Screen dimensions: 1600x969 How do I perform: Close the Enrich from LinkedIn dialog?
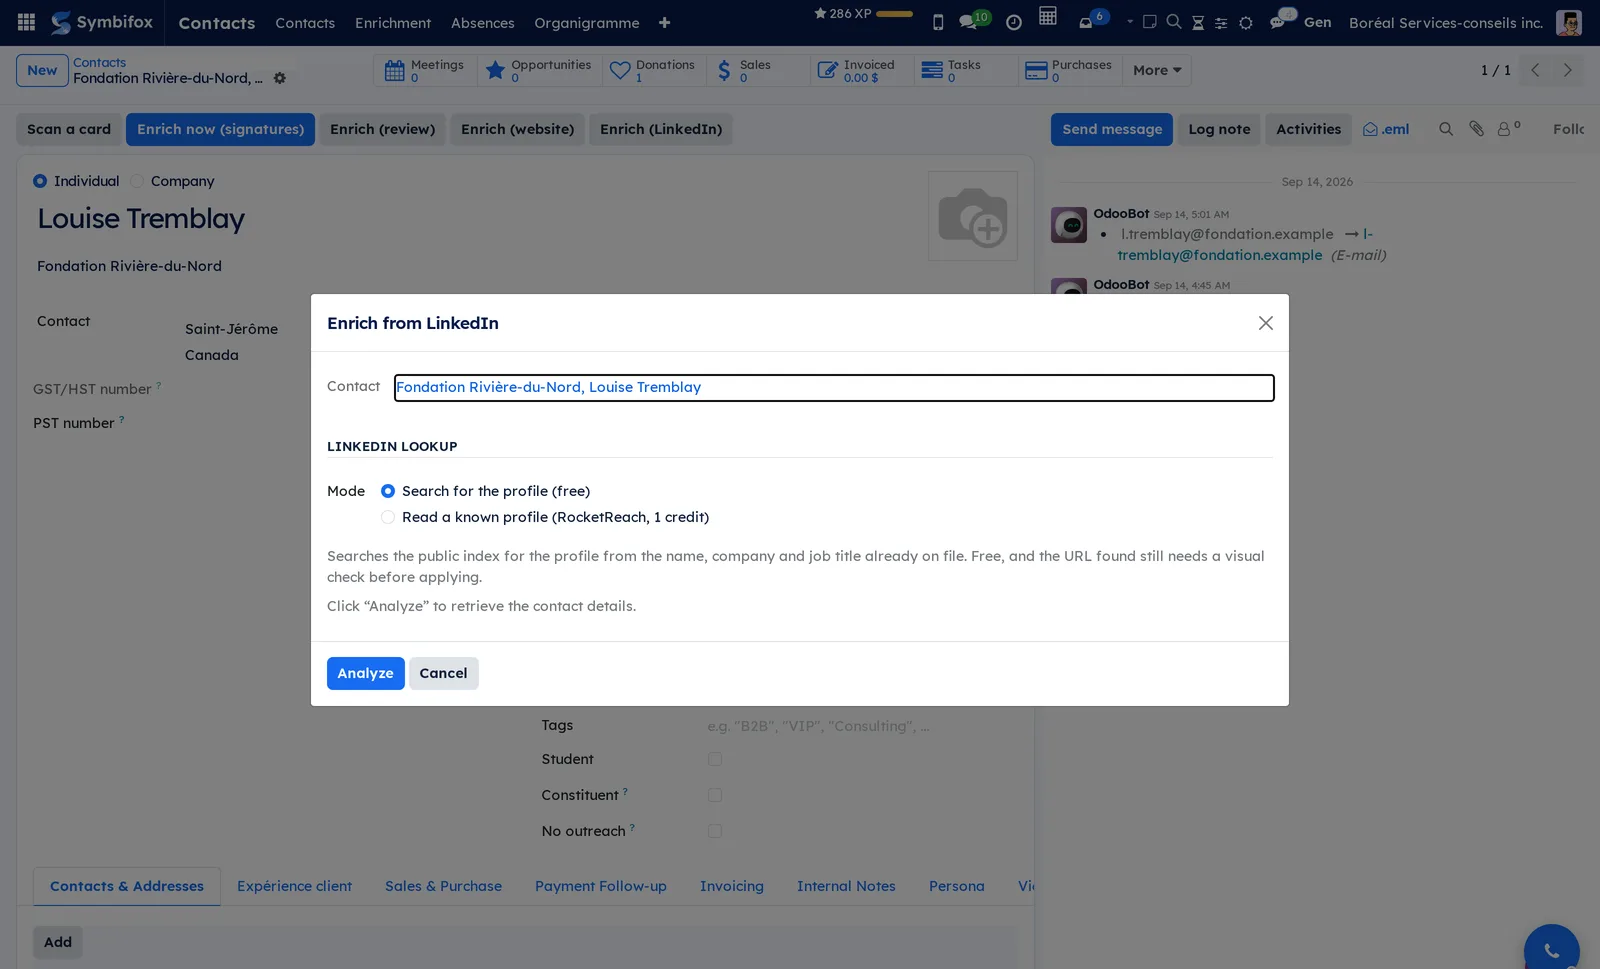[1266, 323]
